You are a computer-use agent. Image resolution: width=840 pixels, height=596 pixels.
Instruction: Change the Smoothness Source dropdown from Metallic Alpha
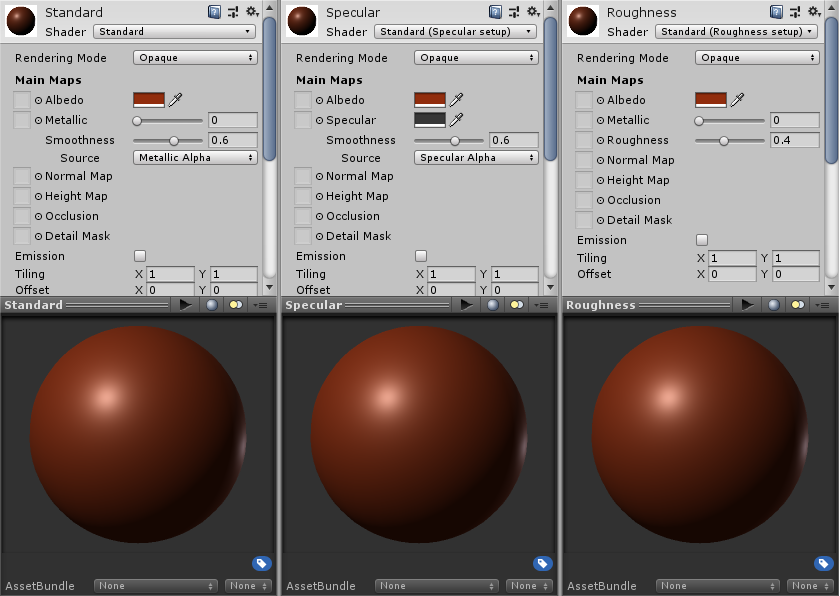(195, 157)
